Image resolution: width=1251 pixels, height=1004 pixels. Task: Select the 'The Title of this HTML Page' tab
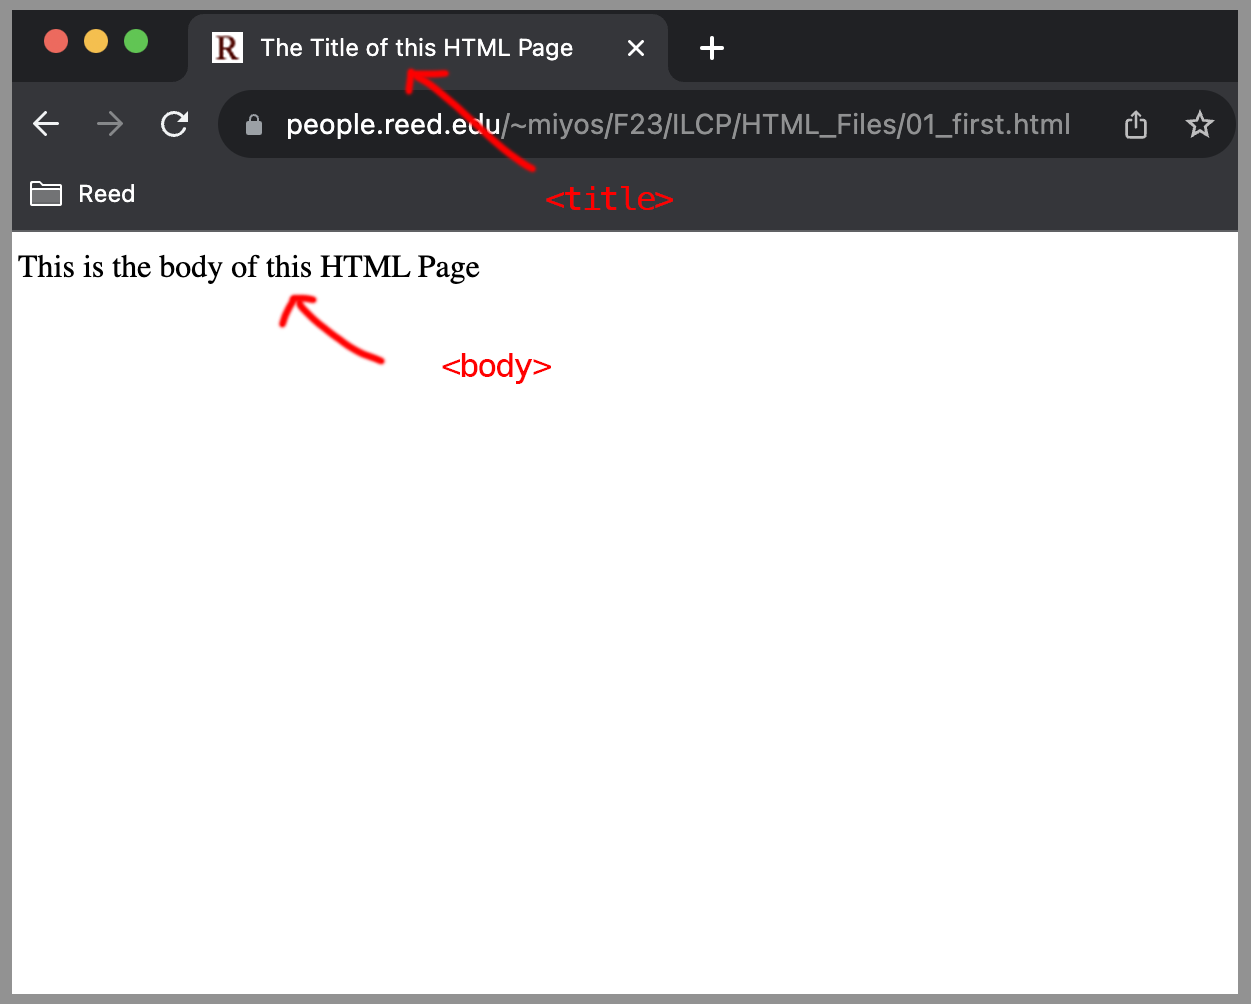(x=416, y=48)
